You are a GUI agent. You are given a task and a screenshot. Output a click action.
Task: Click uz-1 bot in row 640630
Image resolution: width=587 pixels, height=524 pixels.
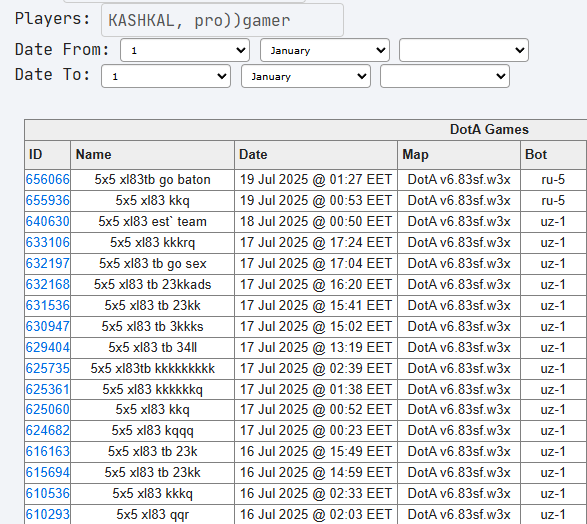553,222
